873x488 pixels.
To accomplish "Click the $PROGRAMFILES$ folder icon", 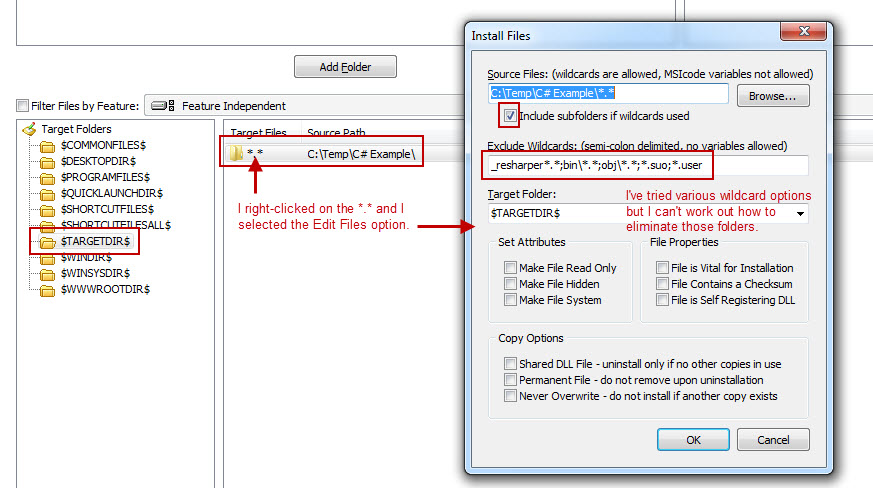I will click(47, 178).
